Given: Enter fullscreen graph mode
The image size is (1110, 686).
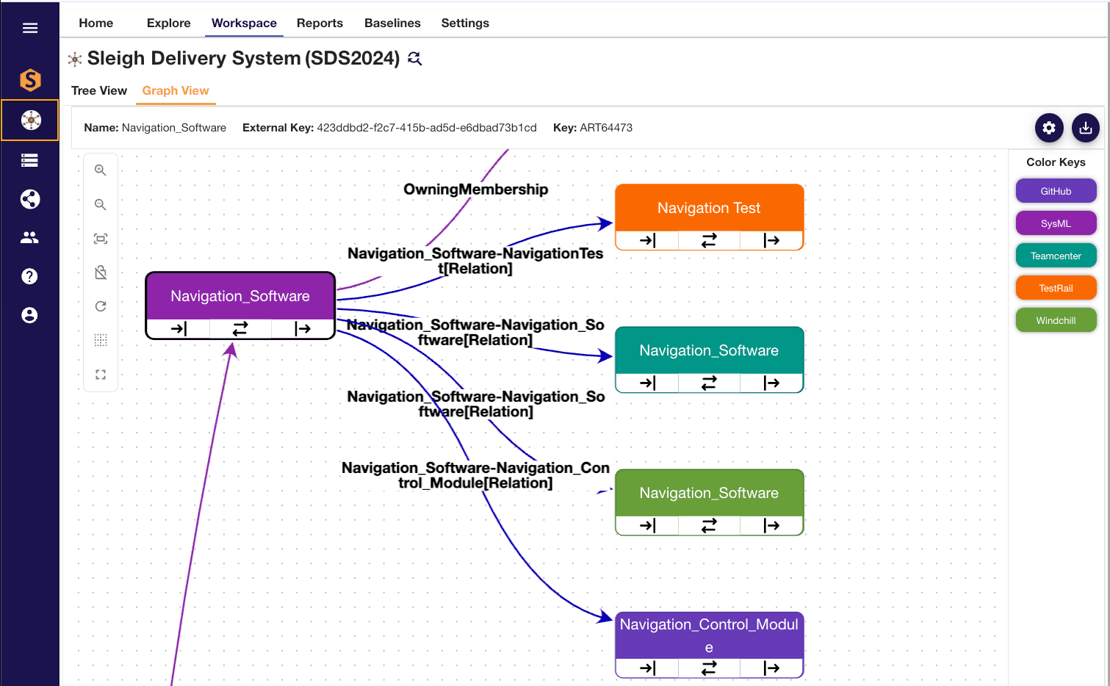Looking at the screenshot, I should point(101,375).
